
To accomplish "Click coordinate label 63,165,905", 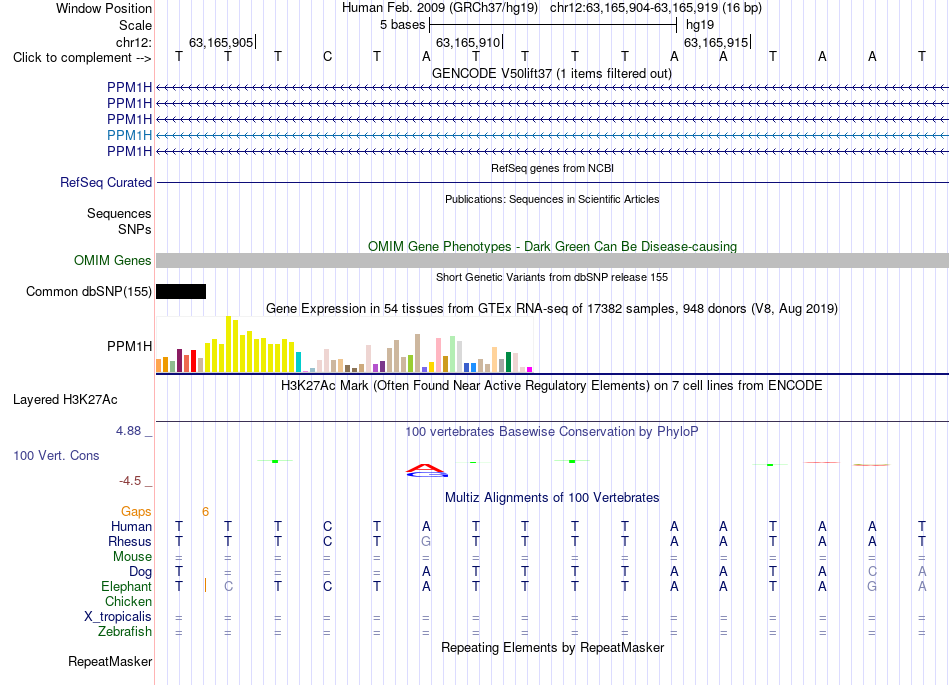I will pos(221,42).
